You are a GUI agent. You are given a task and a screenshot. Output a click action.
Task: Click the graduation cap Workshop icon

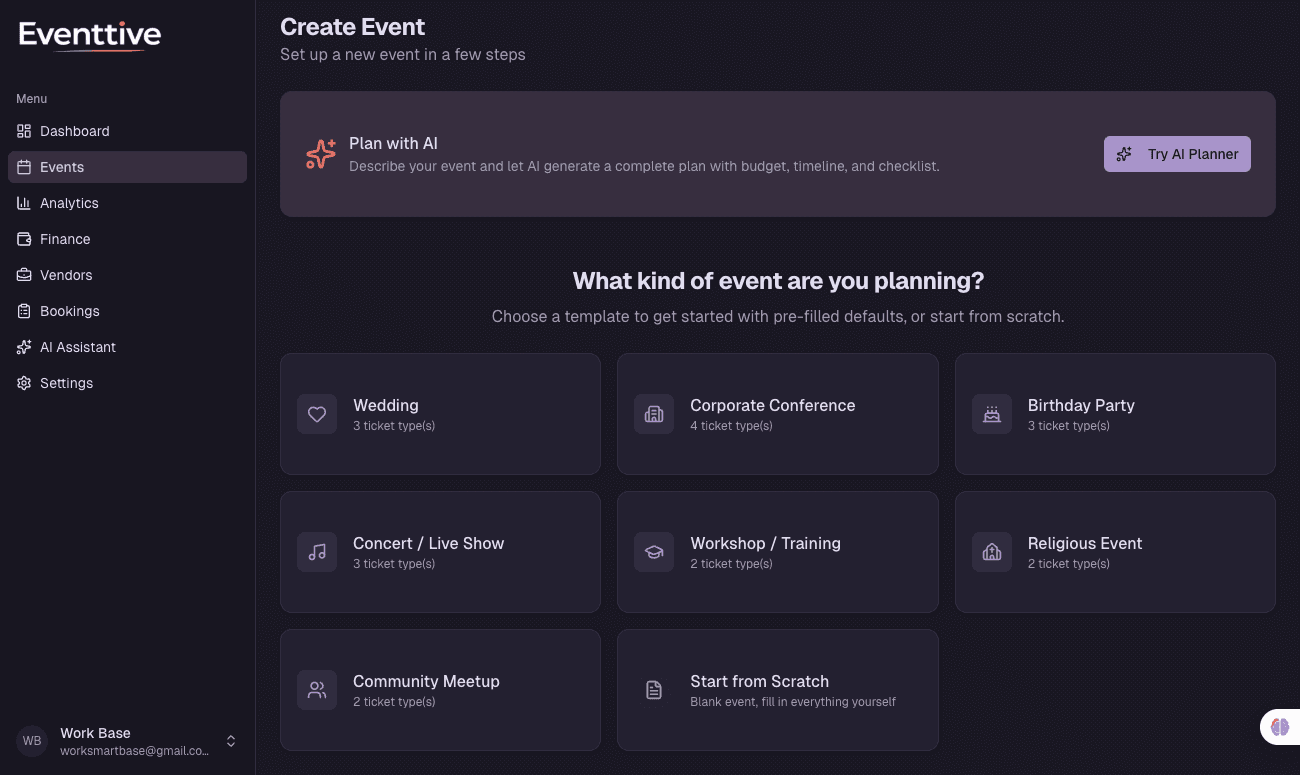tap(654, 552)
